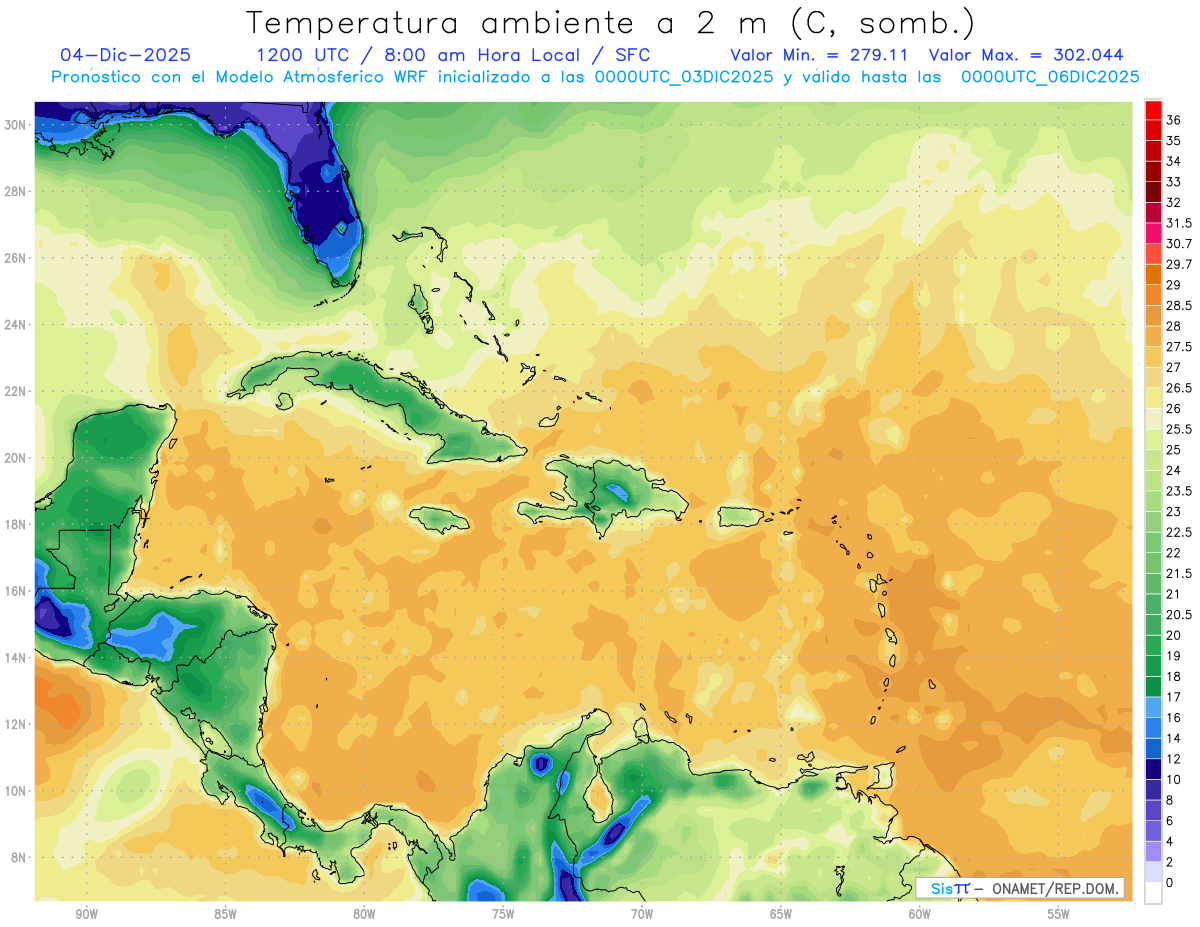1200x927 pixels.
Task: Click the 80W longitude label
Action: coord(364,914)
